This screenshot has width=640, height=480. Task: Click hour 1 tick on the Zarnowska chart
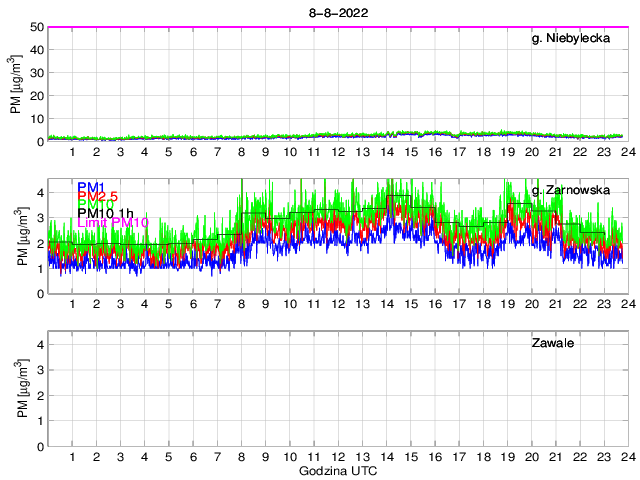point(73,304)
